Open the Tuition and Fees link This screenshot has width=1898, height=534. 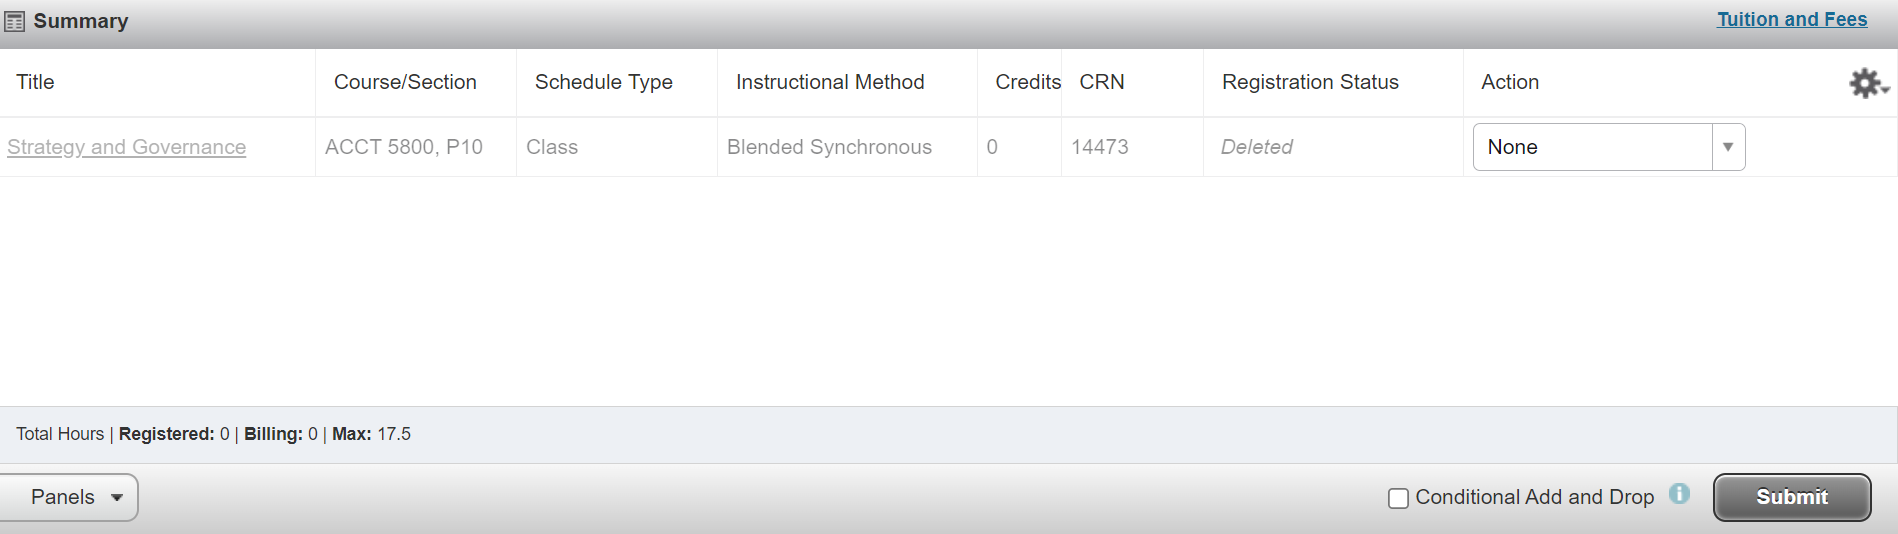point(1791,19)
